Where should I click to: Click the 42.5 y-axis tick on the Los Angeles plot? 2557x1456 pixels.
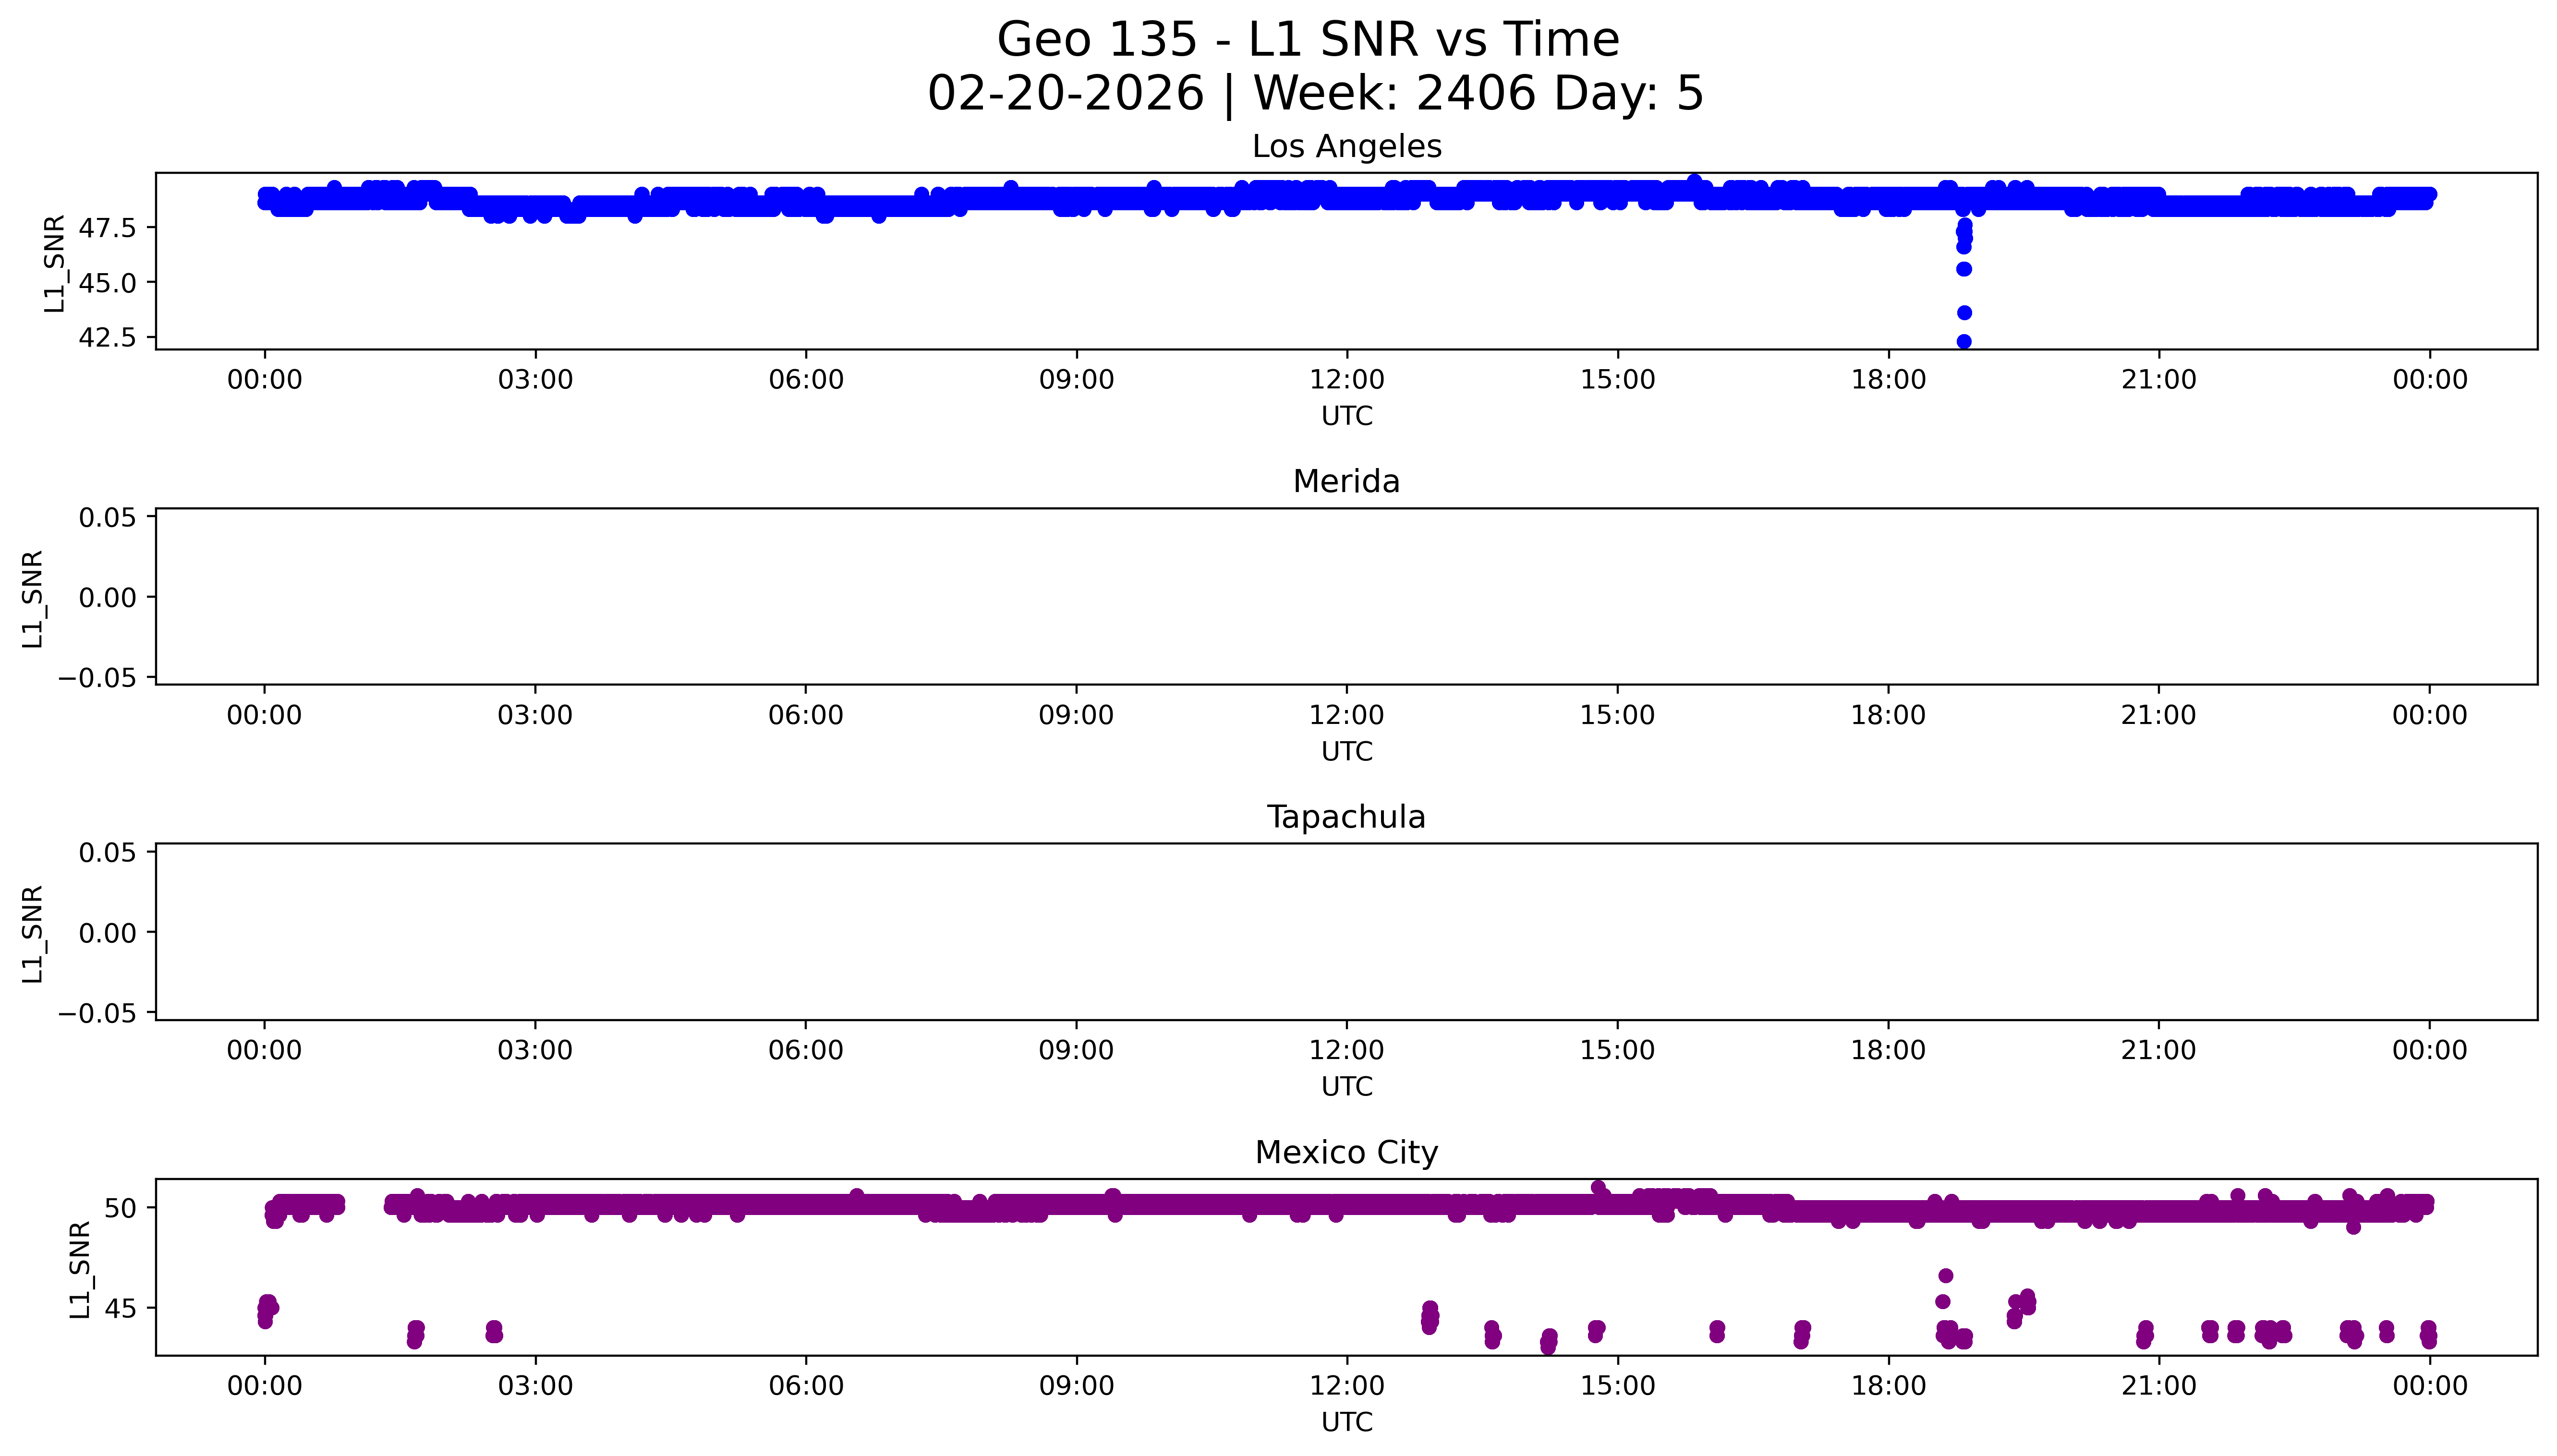click(x=106, y=338)
